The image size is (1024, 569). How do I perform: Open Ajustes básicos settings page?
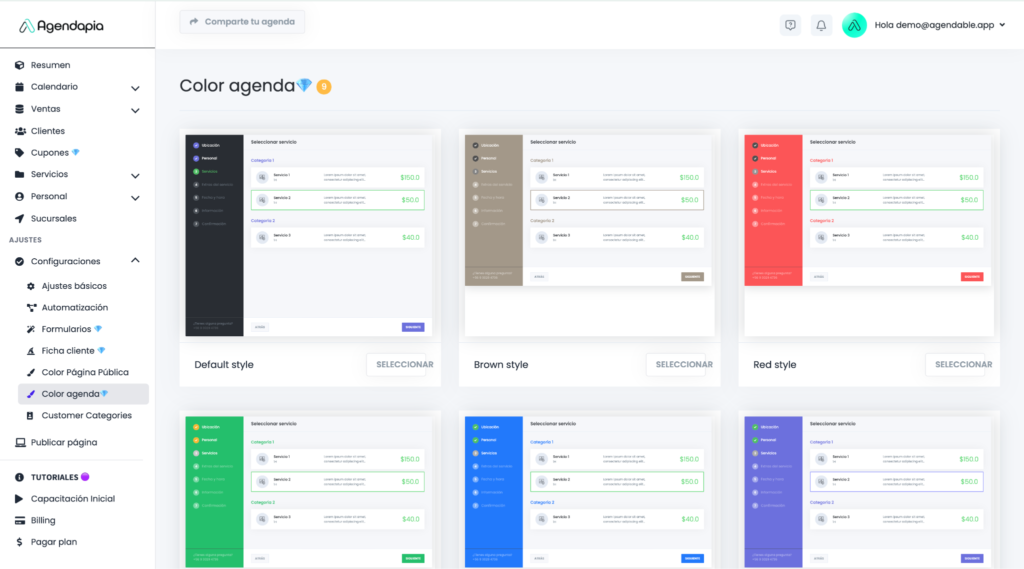click(74, 286)
